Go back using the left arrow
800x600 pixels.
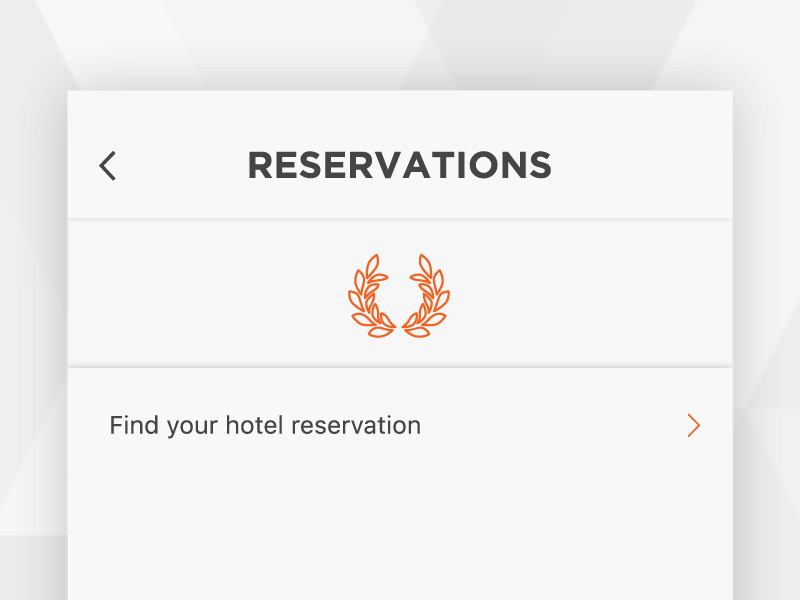point(108,165)
